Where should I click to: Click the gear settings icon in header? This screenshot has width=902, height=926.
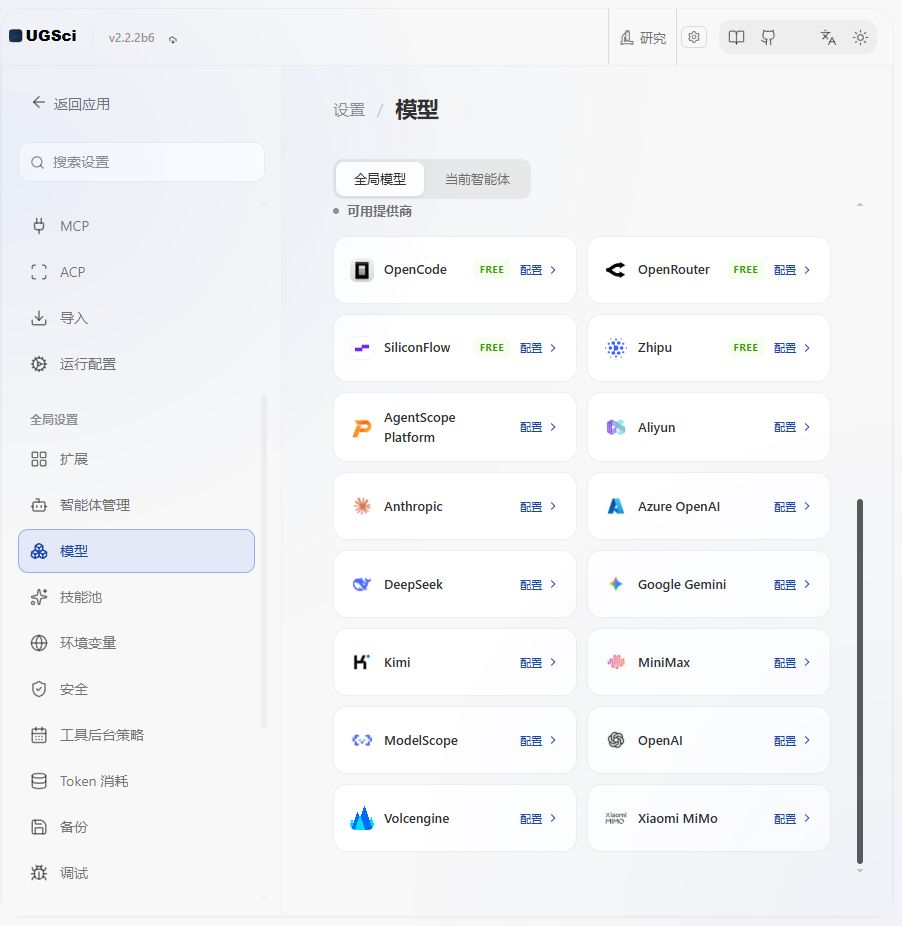694,37
